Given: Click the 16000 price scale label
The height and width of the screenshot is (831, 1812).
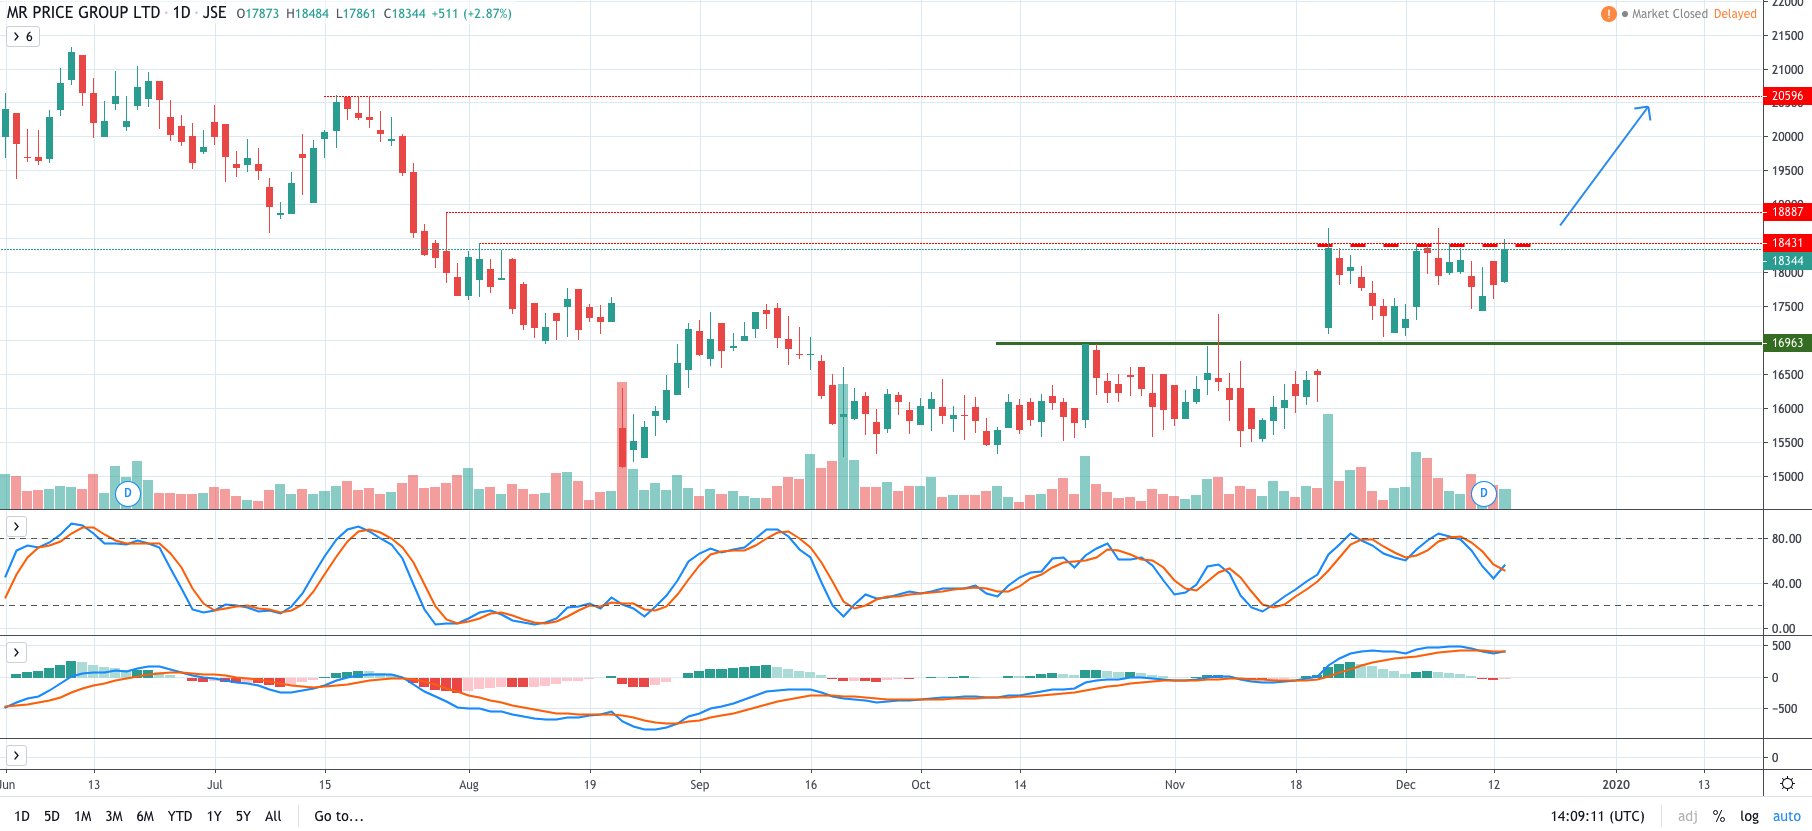Looking at the screenshot, I should coord(1787,409).
